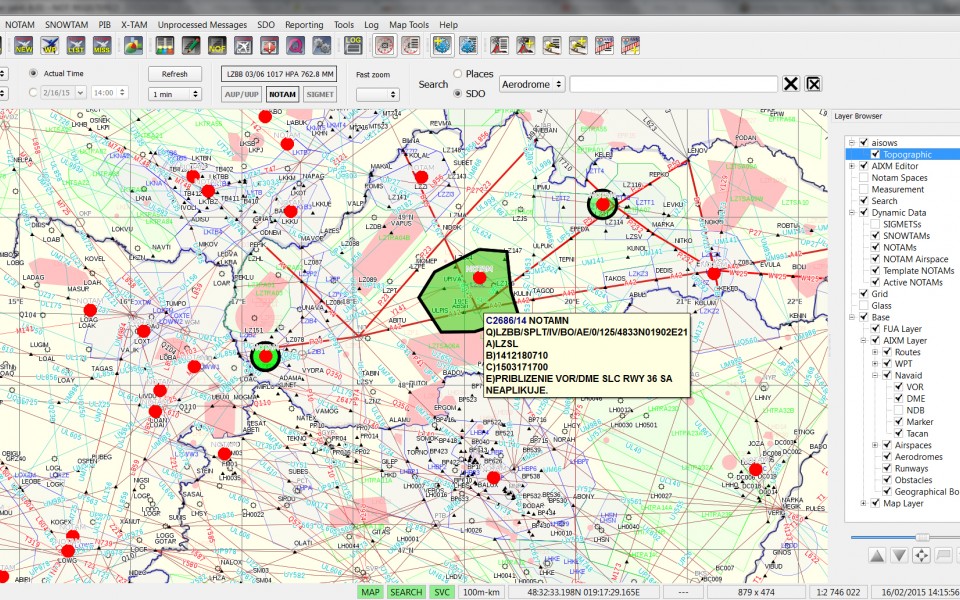Select the Places search radio button
Viewport: 960px width, 600px height.
point(457,73)
